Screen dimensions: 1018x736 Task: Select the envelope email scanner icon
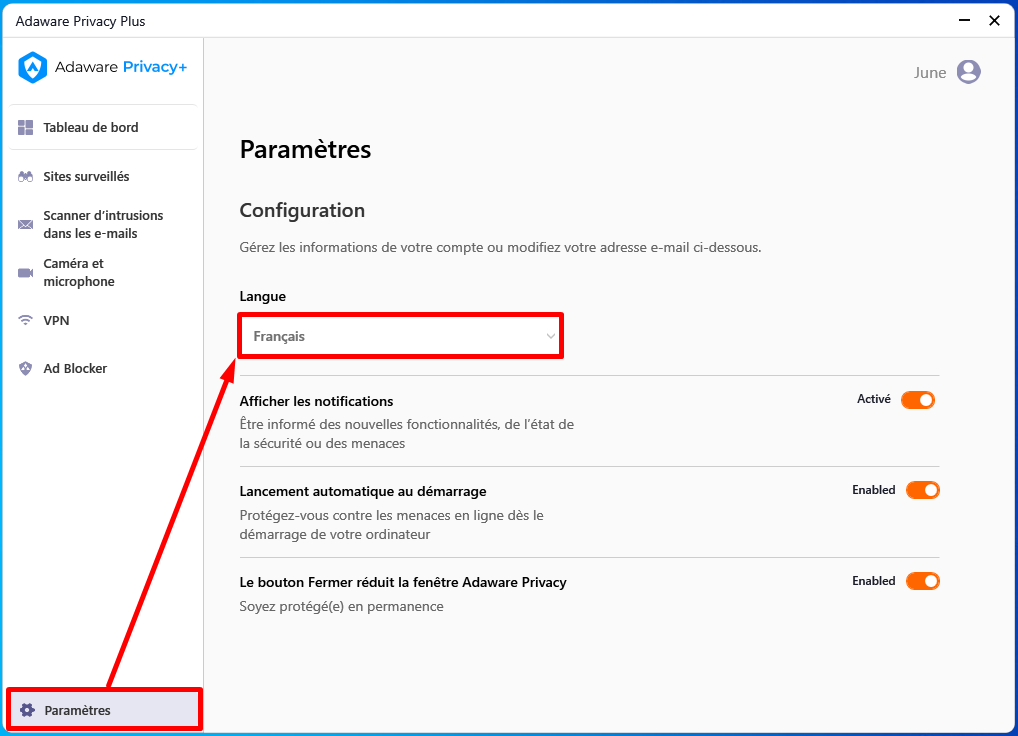point(25,225)
